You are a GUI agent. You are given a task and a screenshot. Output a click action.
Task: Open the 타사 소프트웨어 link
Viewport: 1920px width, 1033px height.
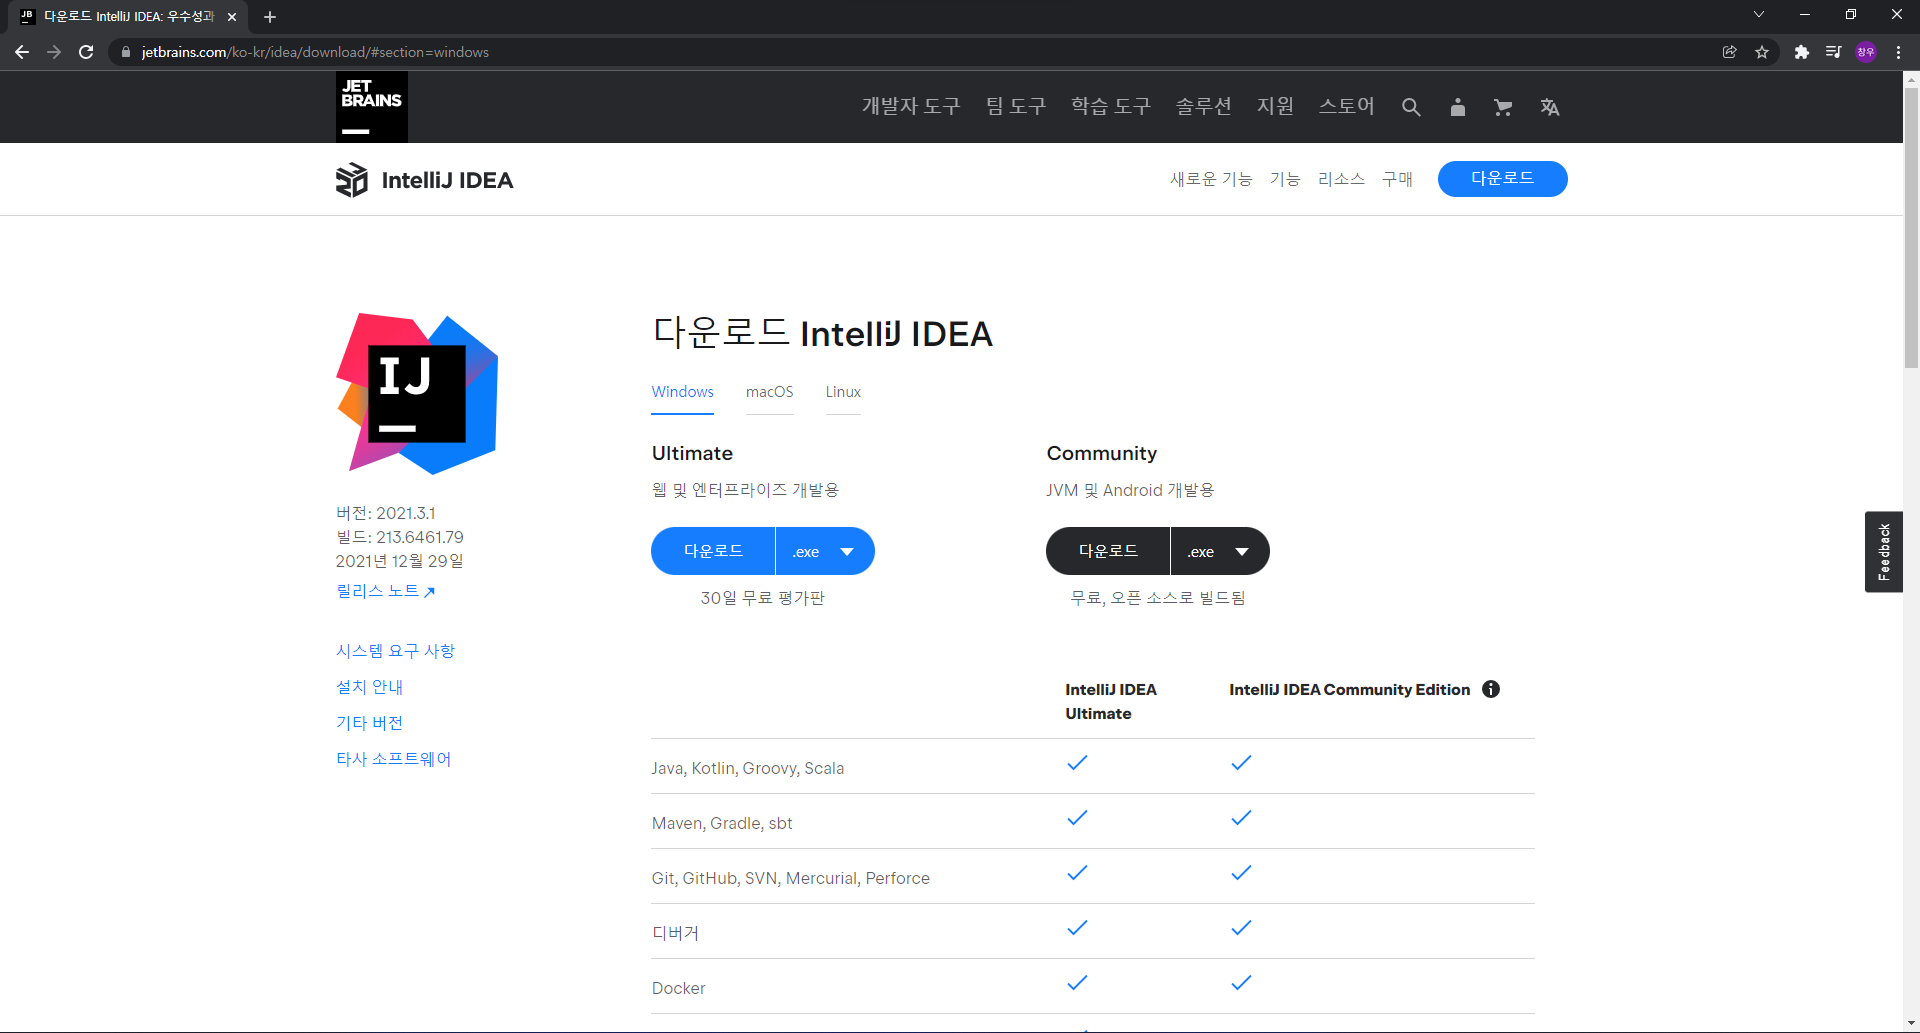pyautogui.click(x=394, y=759)
